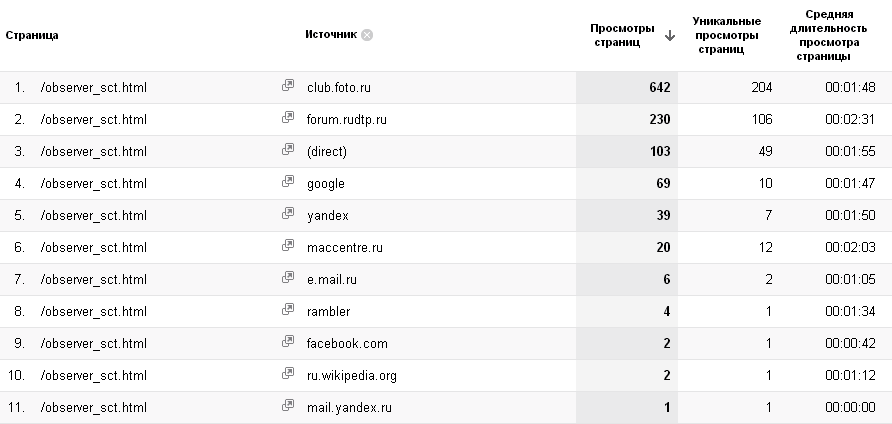The width and height of the screenshot is (892, 424).
Task: Remove the Источник dimension with the x icon
Action: 367,35
